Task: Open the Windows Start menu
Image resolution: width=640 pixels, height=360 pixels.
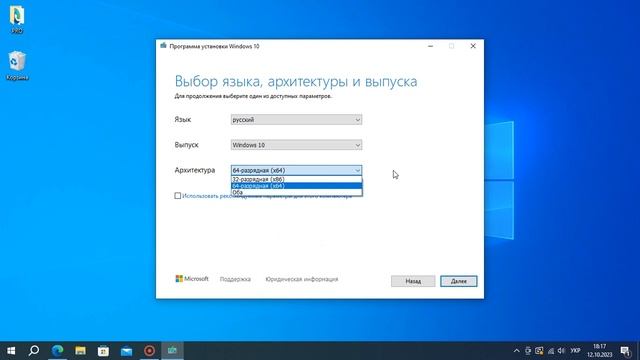Action: pos(11,351)
